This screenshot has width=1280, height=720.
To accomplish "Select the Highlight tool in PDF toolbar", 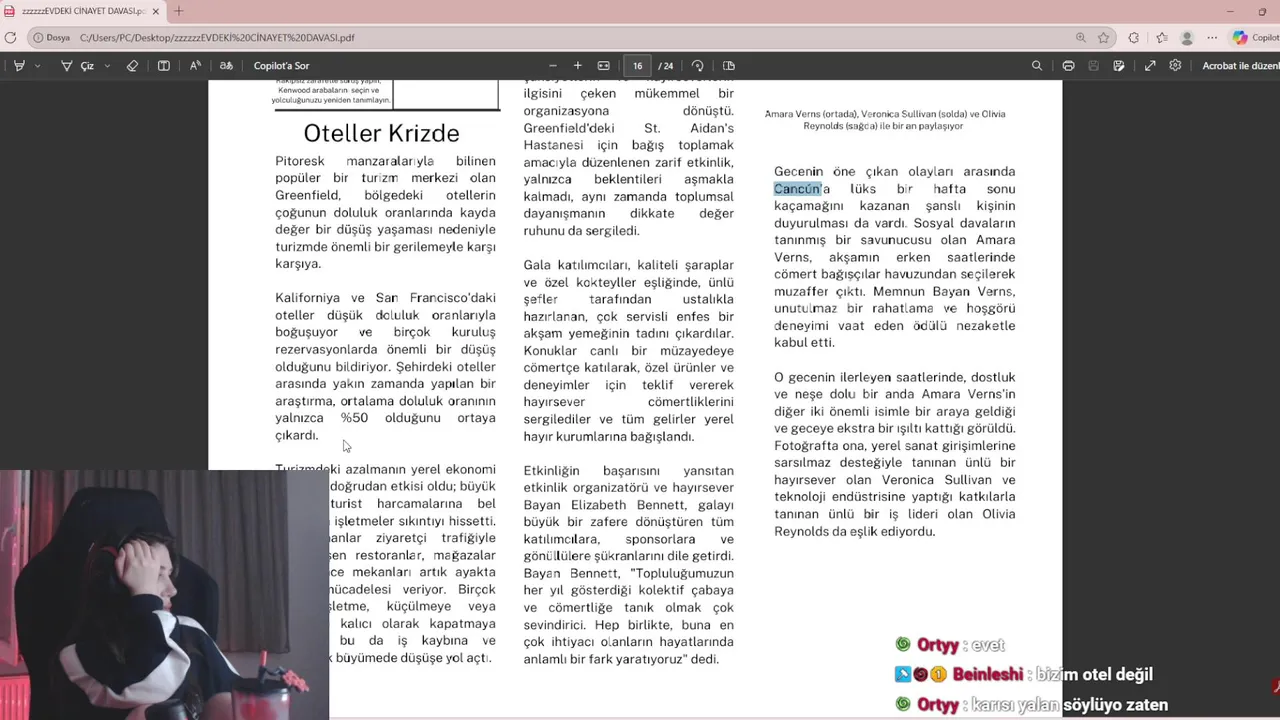I will (19, 66).
